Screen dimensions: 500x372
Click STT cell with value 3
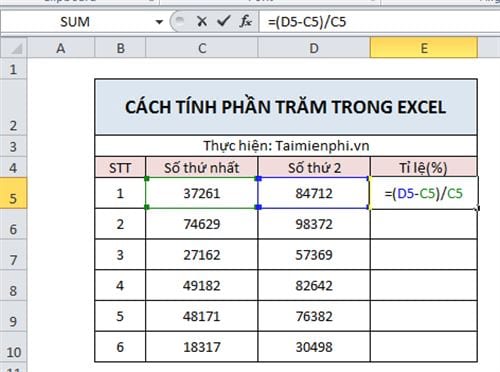coord(120,254)
